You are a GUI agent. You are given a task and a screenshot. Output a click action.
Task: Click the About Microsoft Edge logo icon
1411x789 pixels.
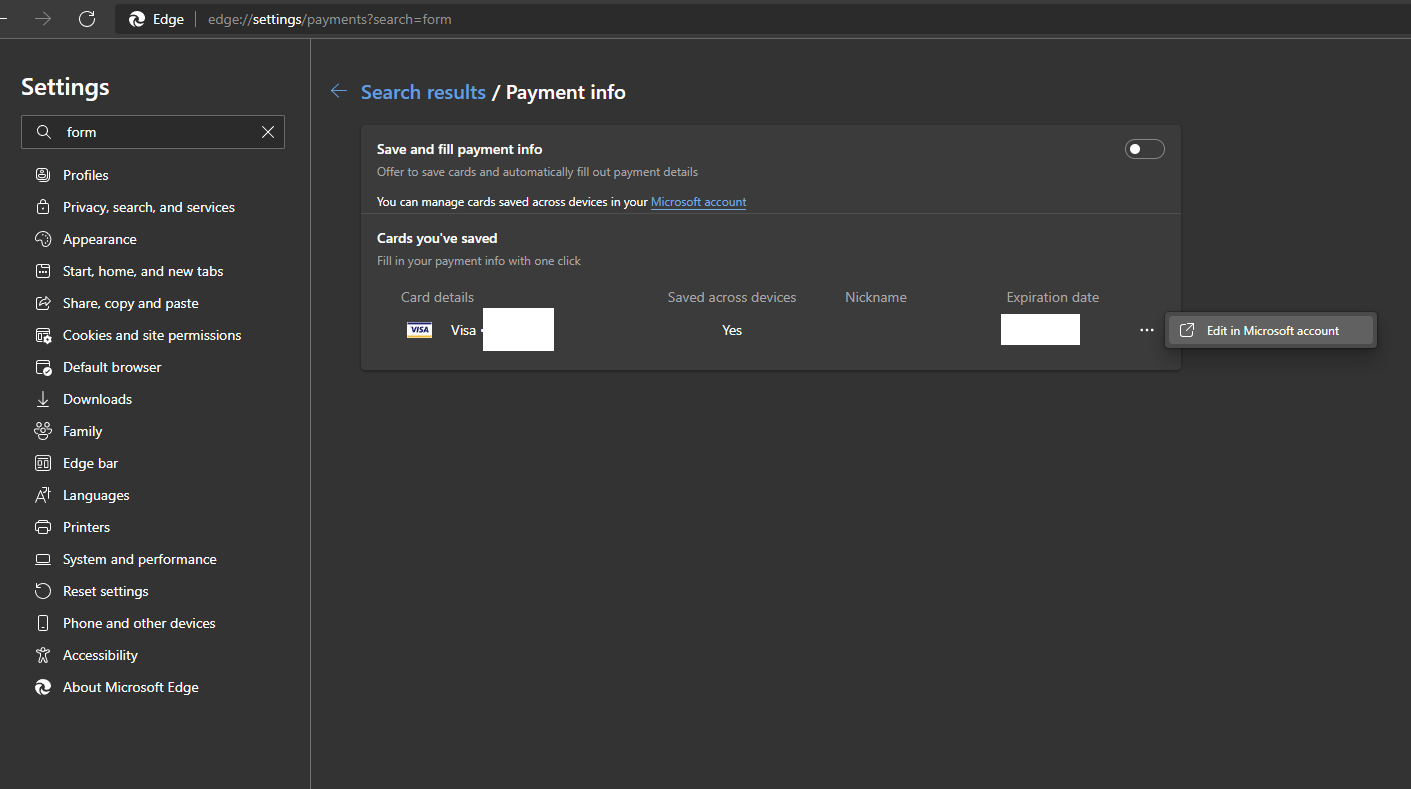point(43,686)
